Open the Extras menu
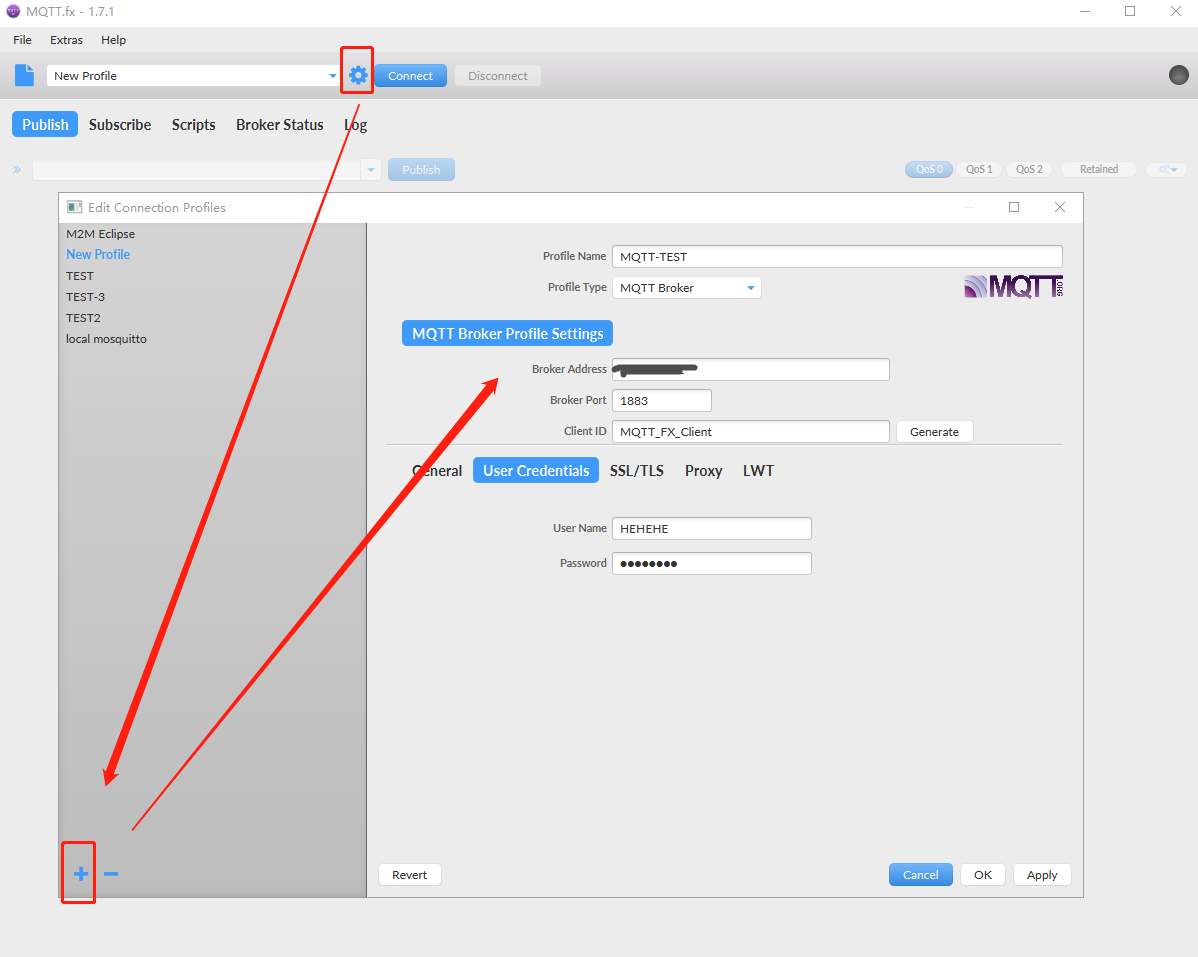1198x957 pixels. (x=66, y=40)
